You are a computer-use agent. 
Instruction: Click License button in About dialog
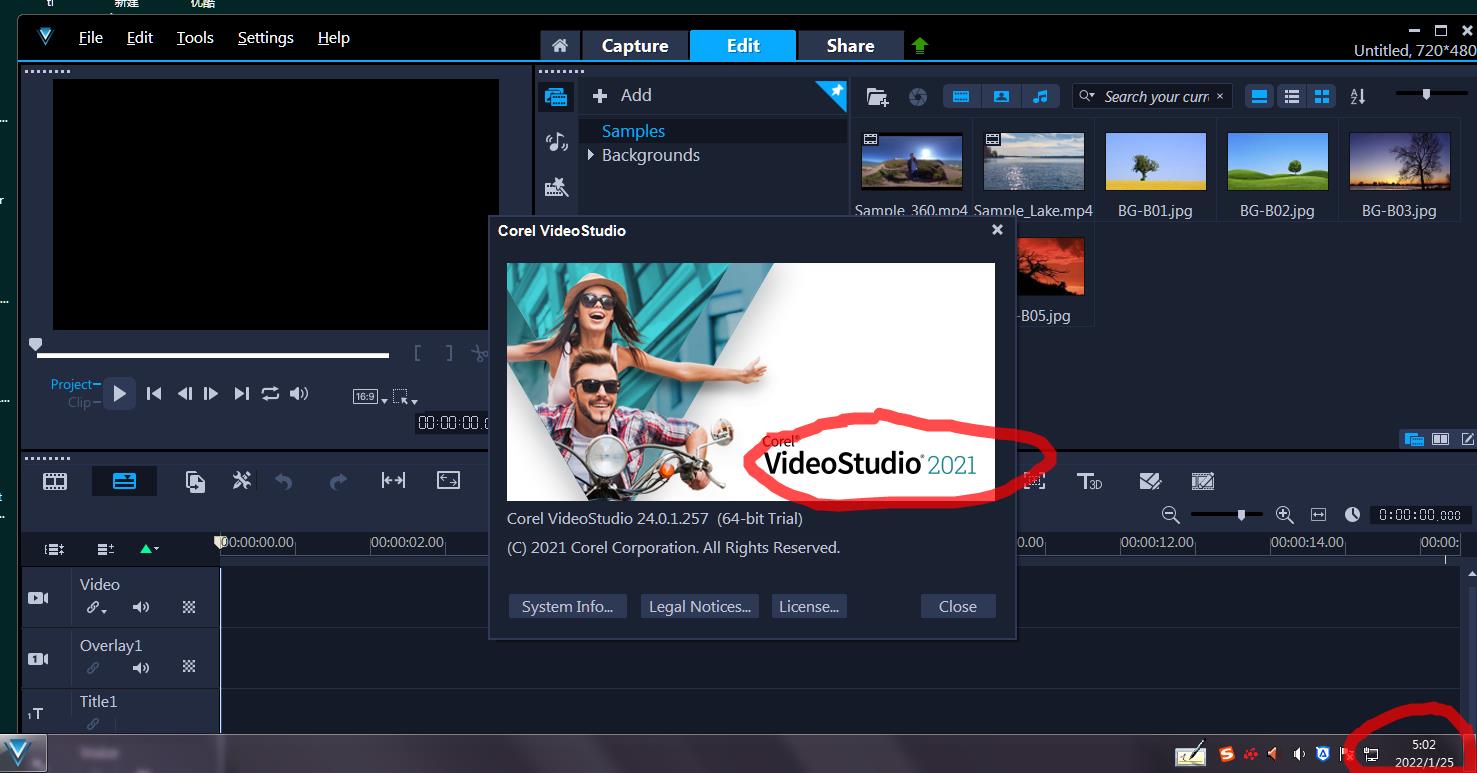pos(809,606)
